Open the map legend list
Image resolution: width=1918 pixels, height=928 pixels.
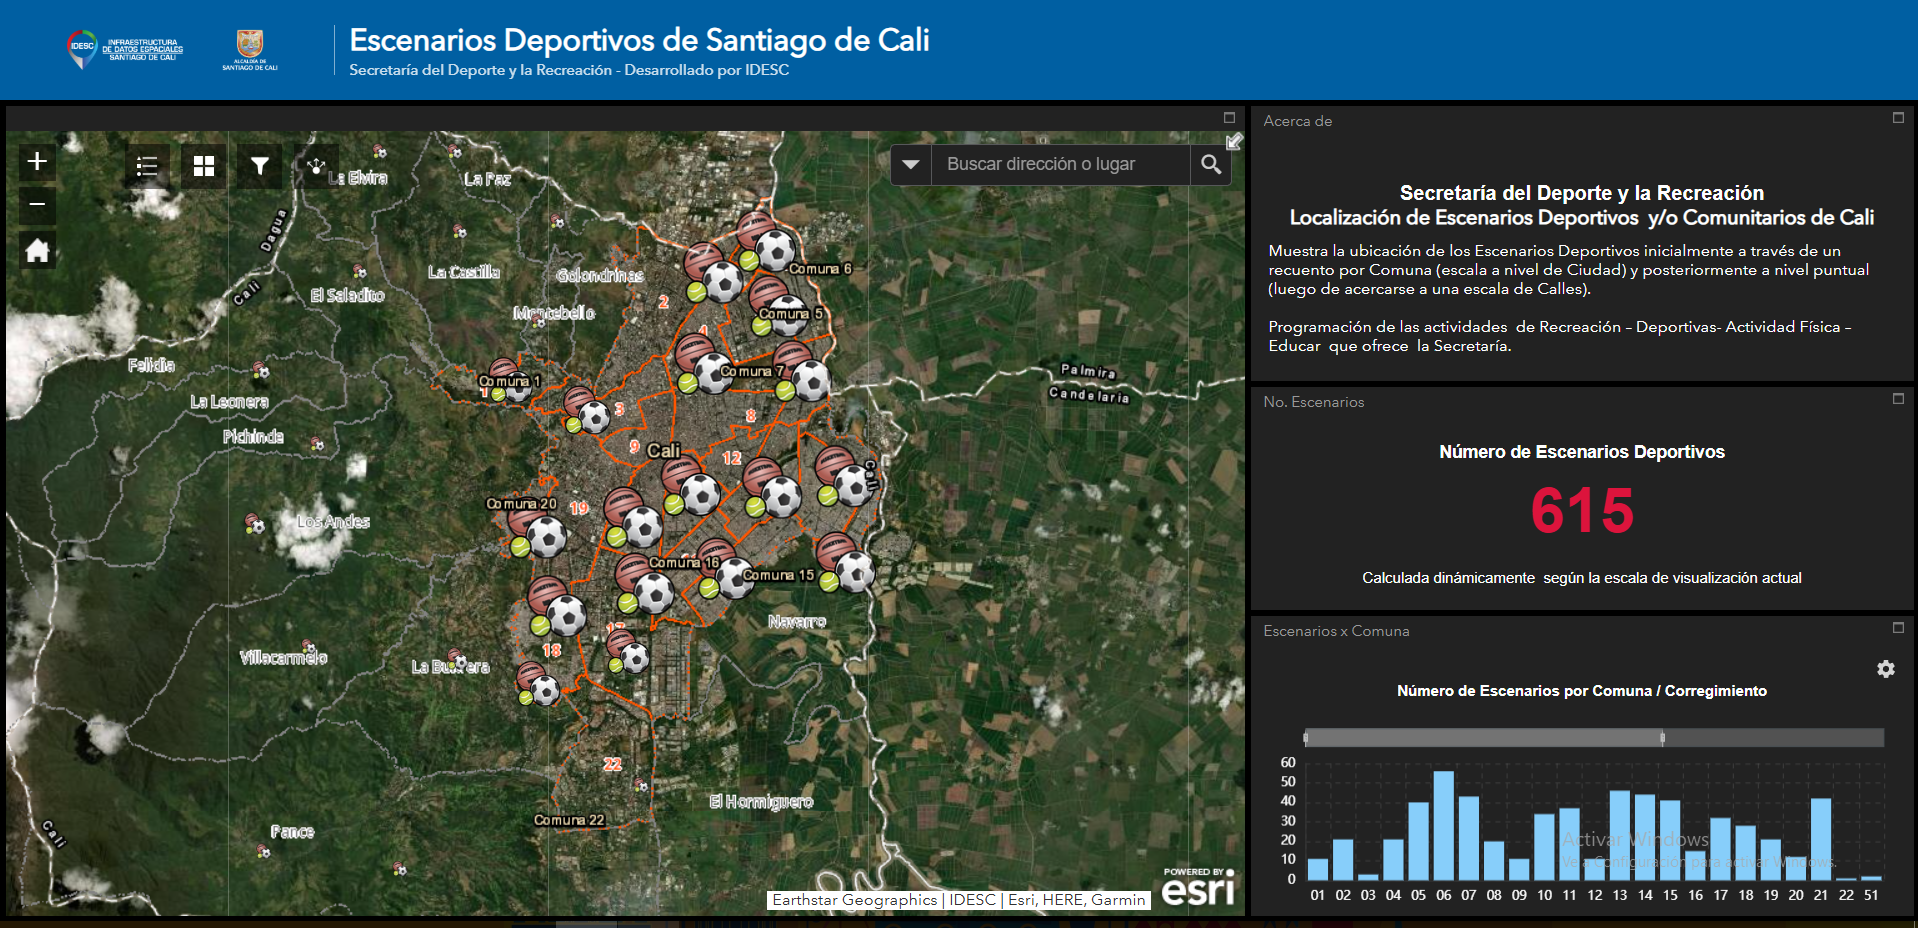pos(147,166)
